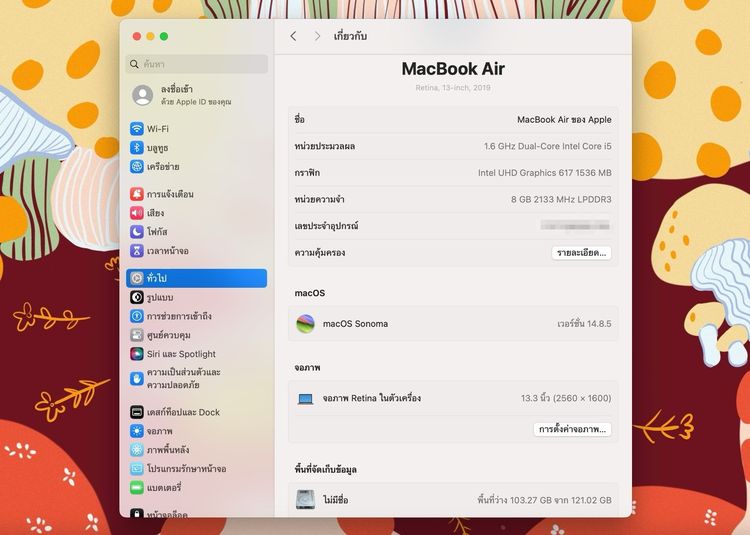Open the Displays (จอภาพ) sun icon in sidebar
This screenshot has height=535, width=750.
pos(137,431)
